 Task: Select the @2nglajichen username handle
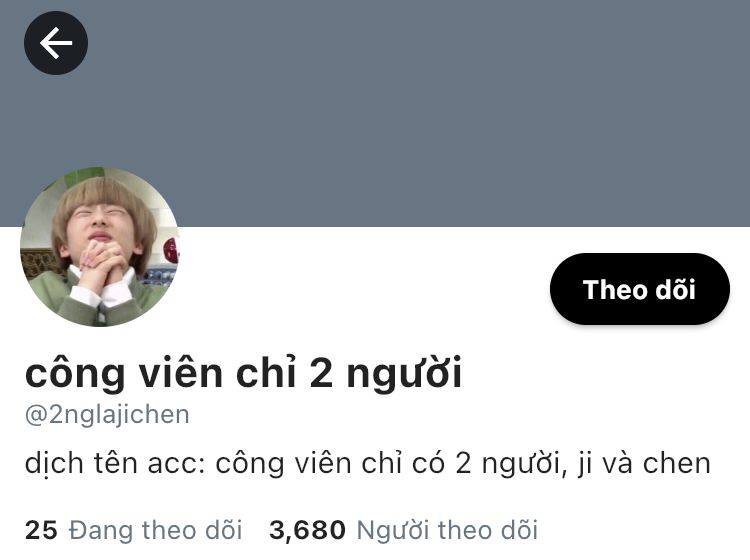pos(107,414)
